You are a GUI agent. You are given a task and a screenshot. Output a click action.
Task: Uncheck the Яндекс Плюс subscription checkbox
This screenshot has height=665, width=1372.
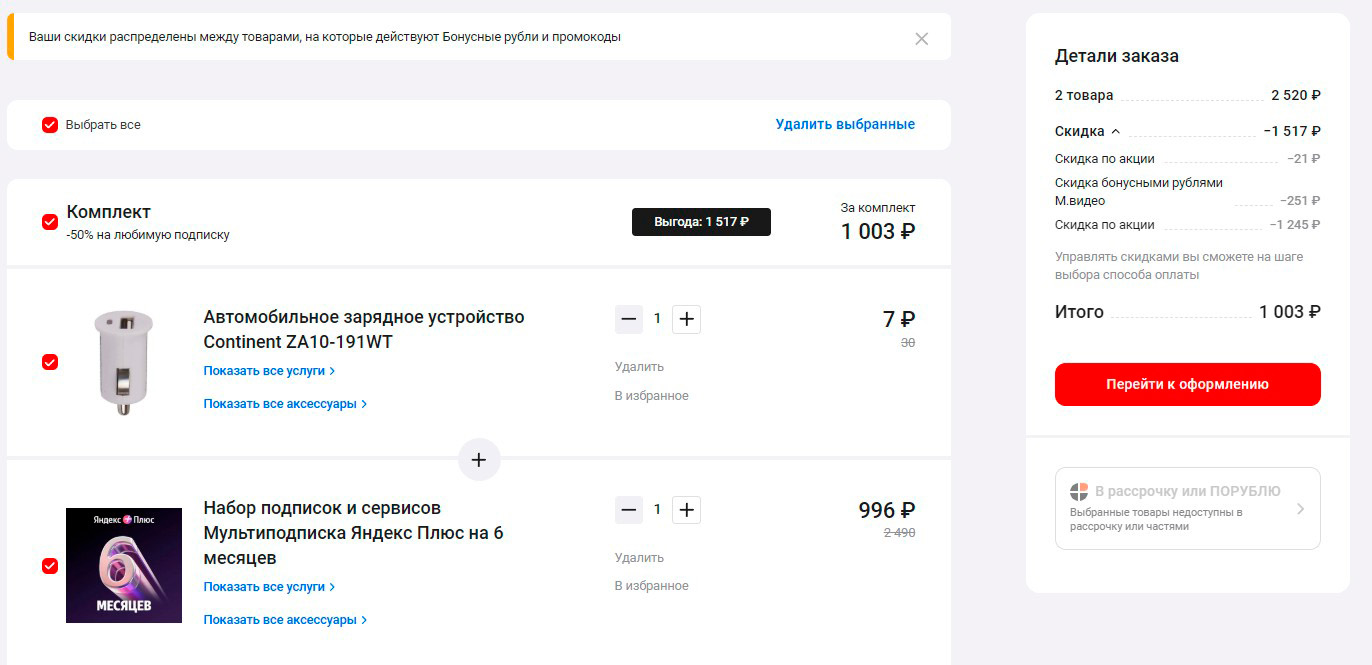[50, 566]
